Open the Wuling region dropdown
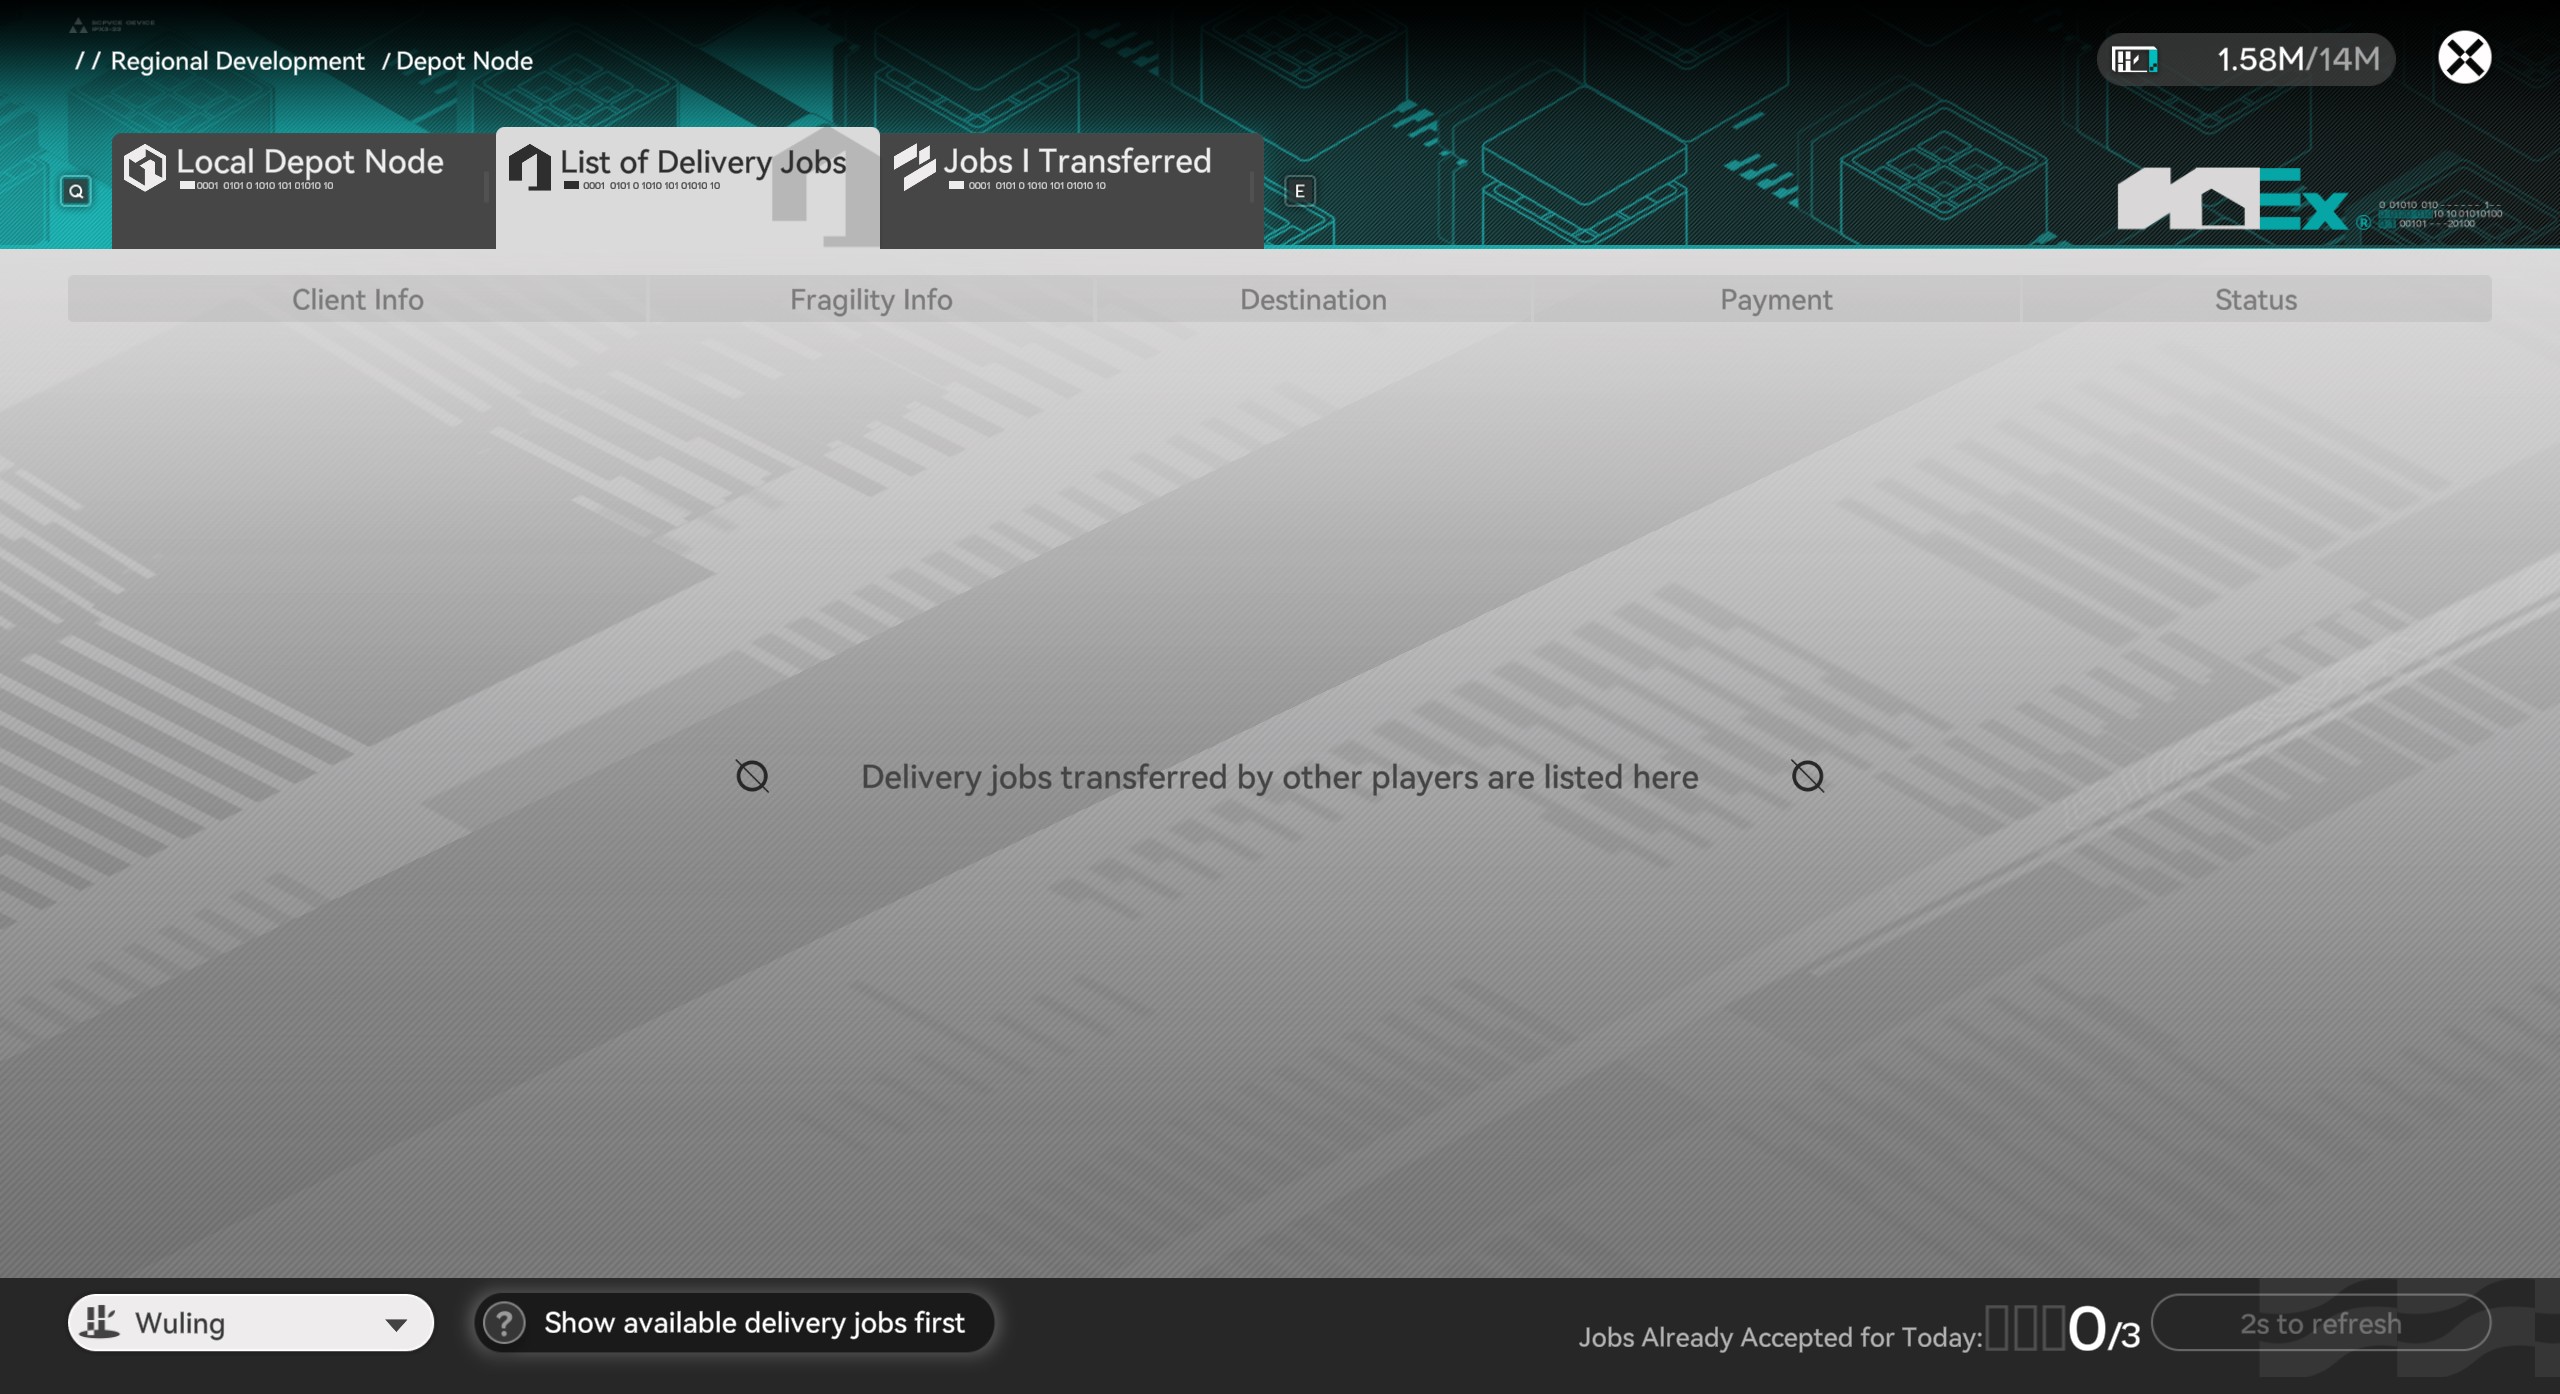The height and width of the screenshot is (1394, 2560). click(x=250, y=1323)
